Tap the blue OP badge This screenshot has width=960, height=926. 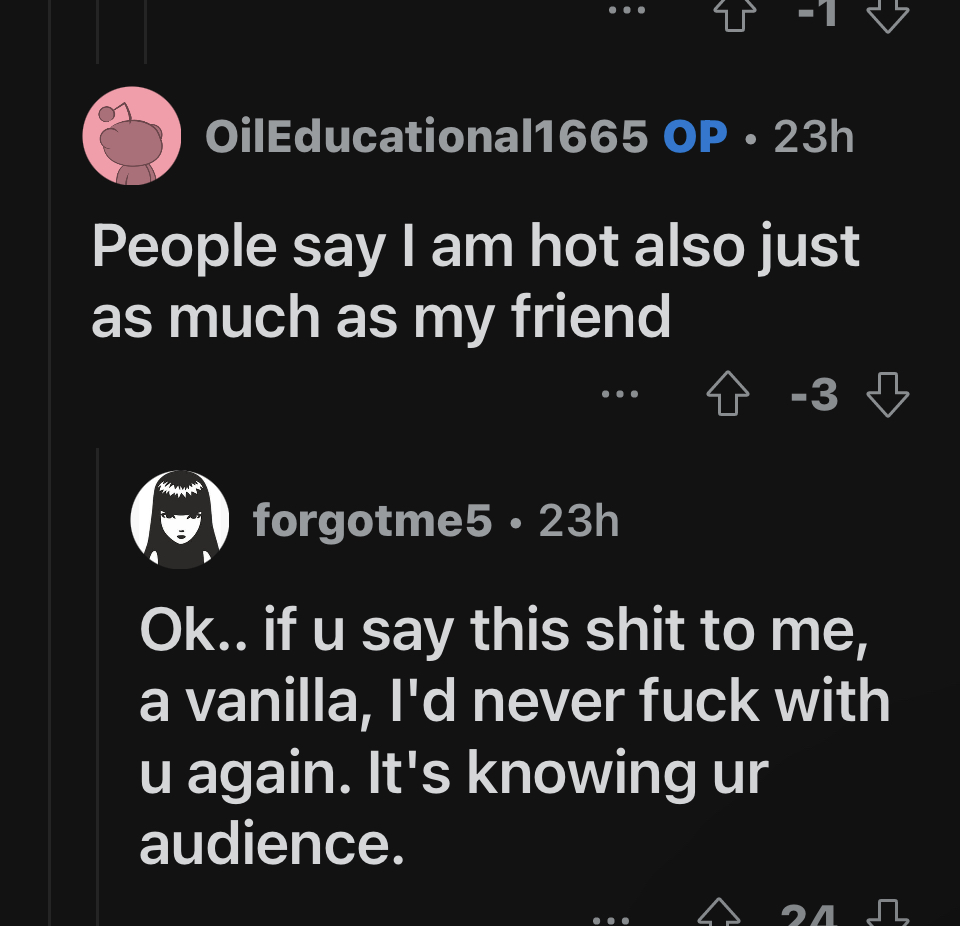pos(695,136)
